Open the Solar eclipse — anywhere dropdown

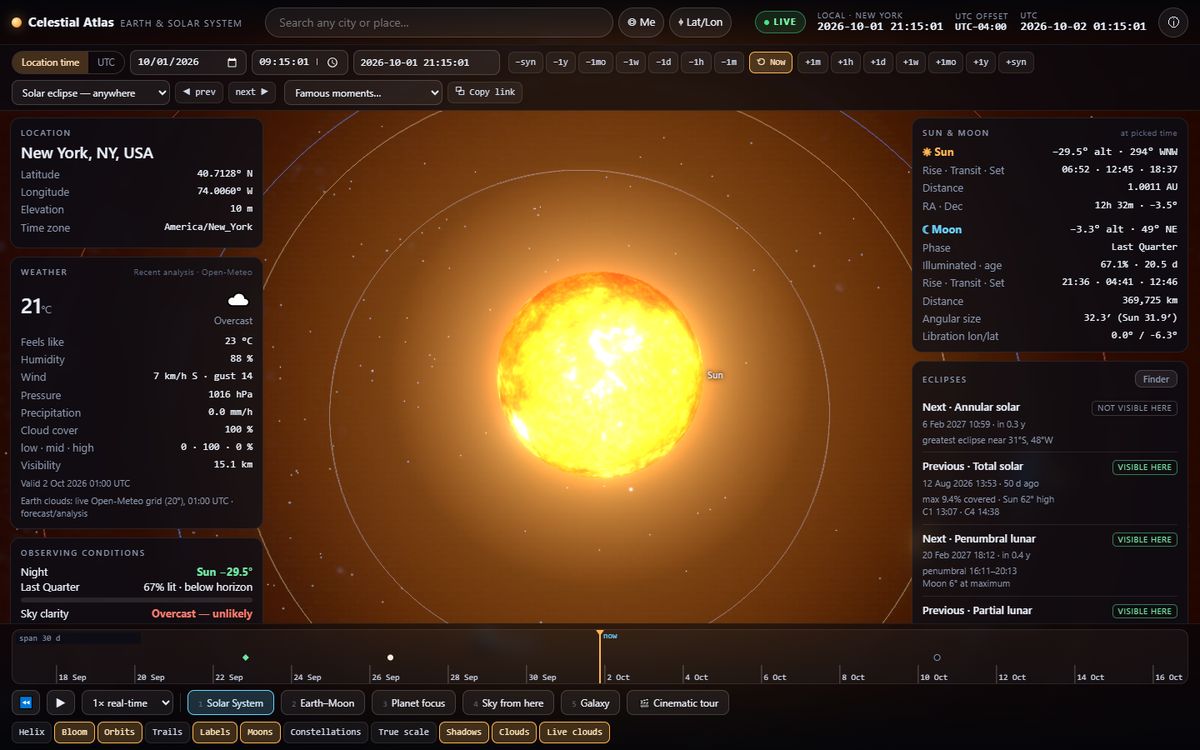tap(91, 92)
